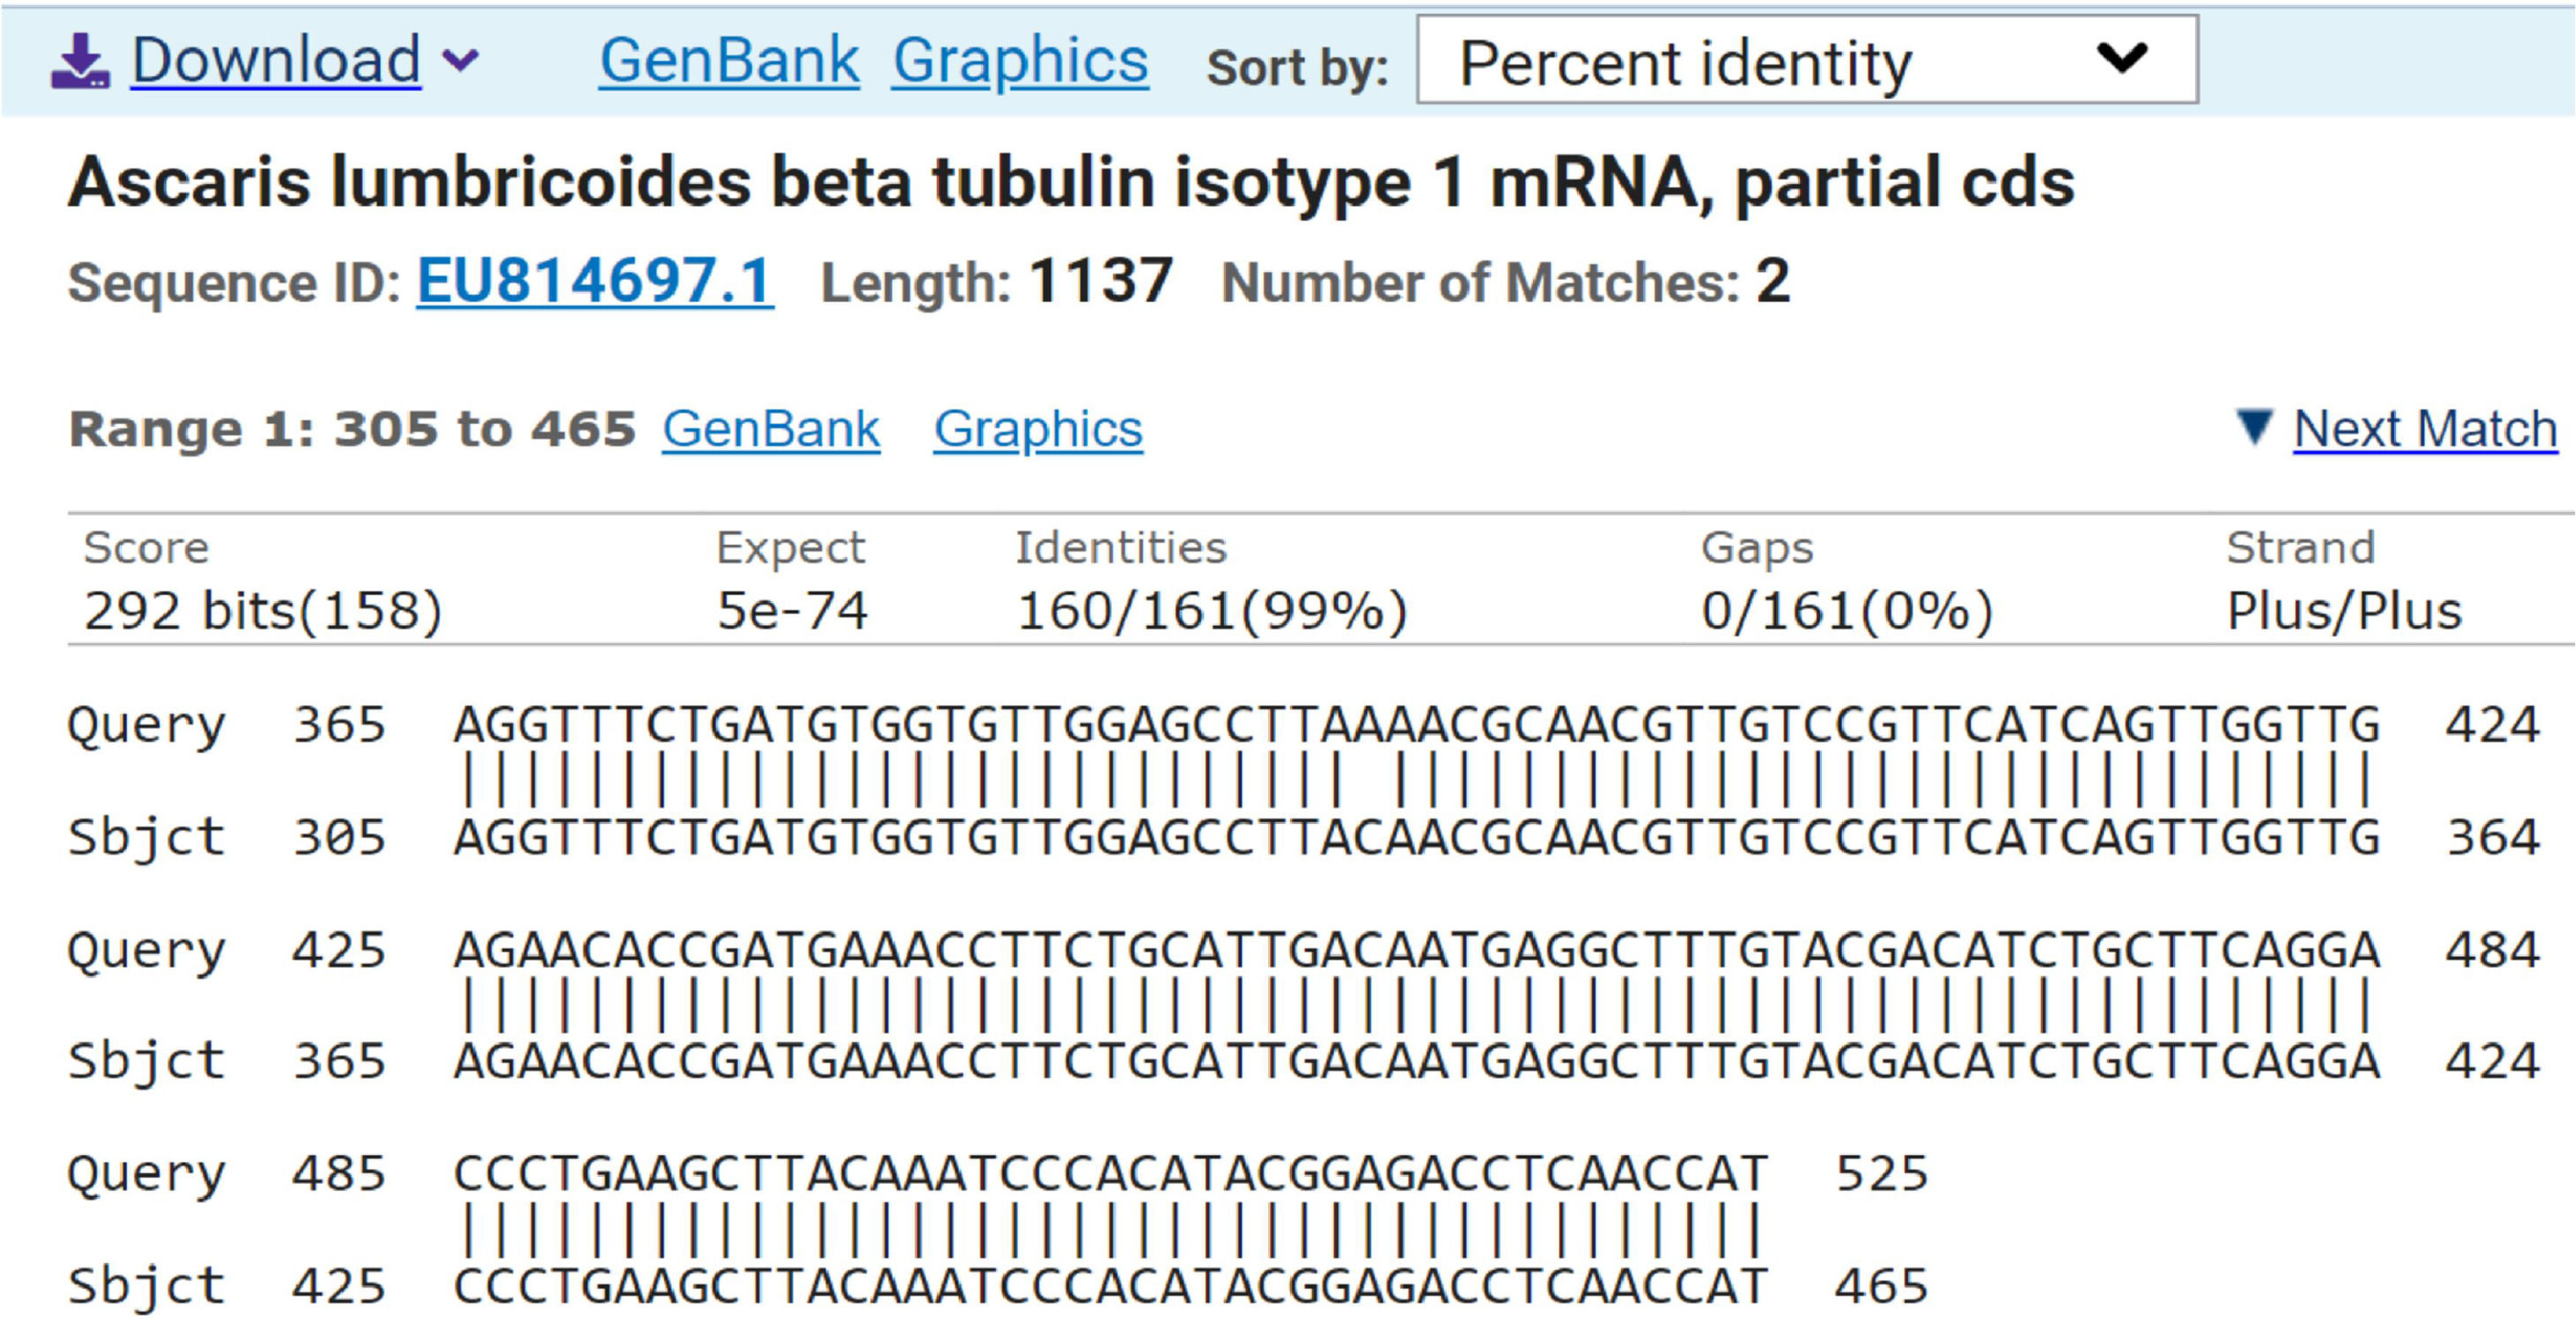Click the Download link text
Image resolution: width=2576 pixels, height=1319 pixels.
tap(275, 60)
